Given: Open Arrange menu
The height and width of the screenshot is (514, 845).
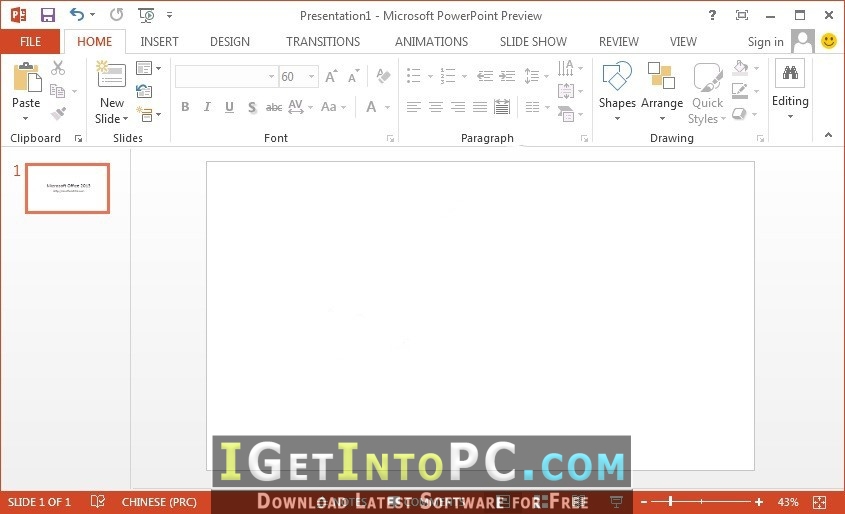Looking at the screenshot, I should click(662, 91).
